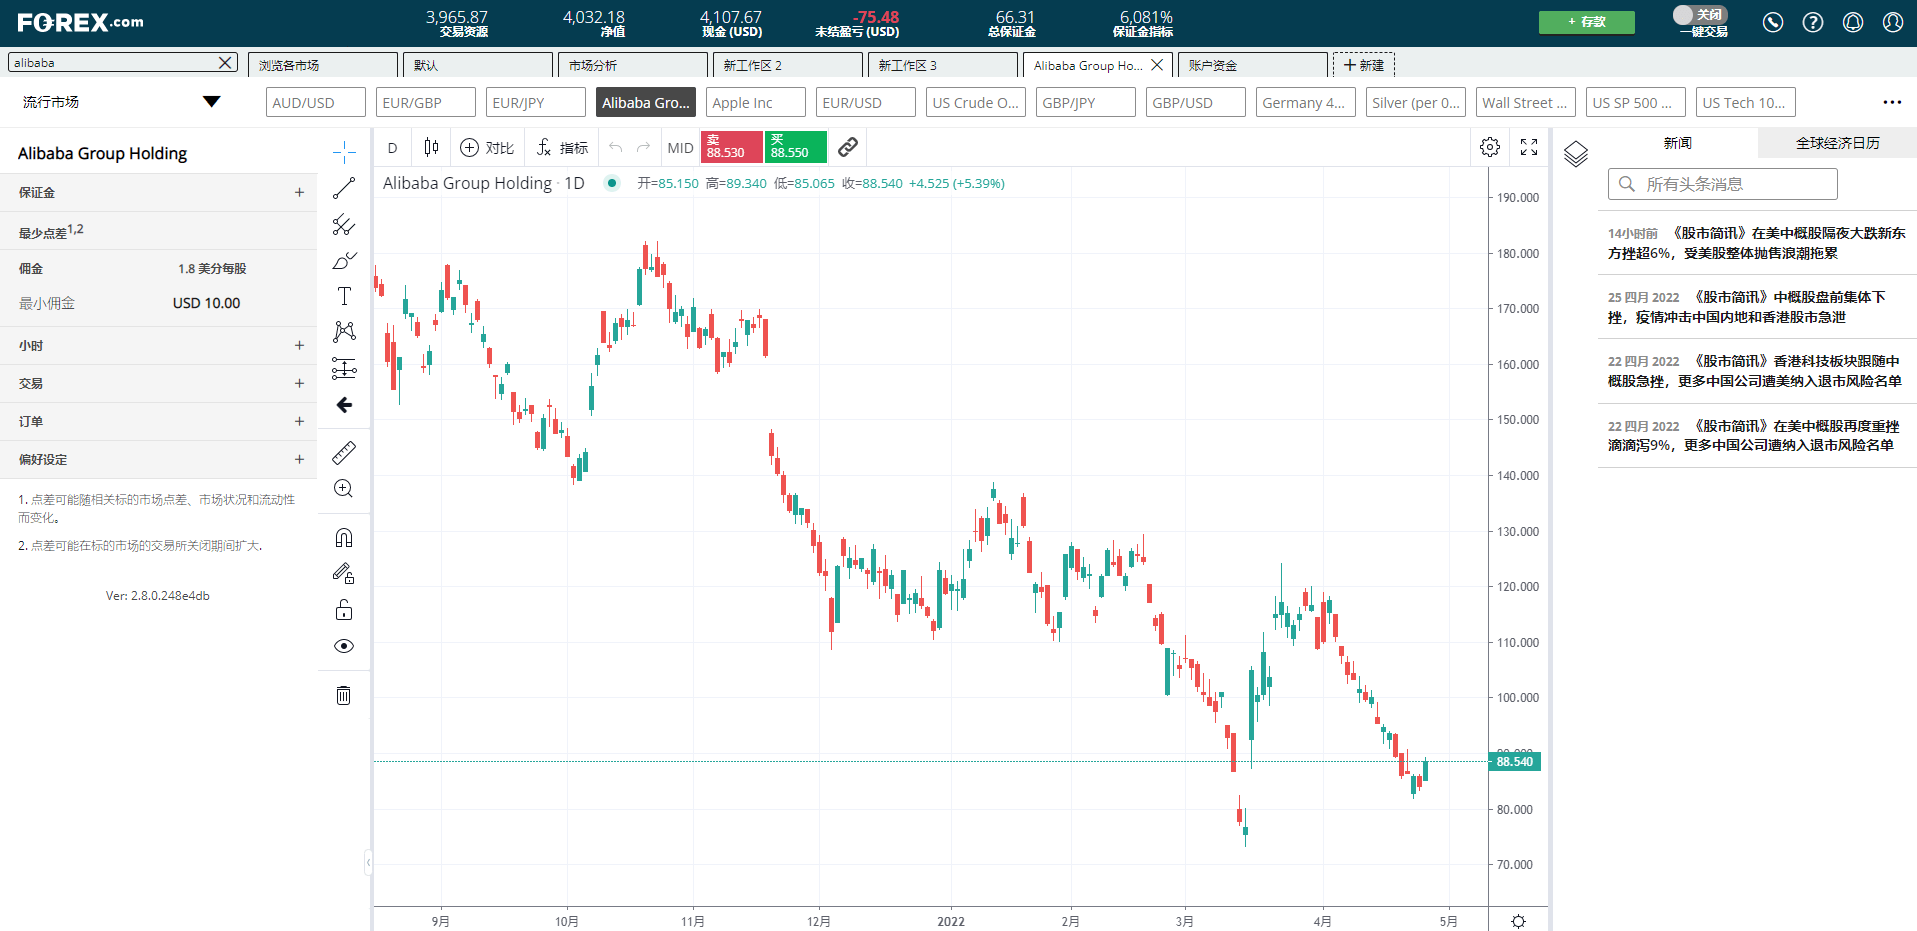Open the 14小时前 中概股 news headline
This screenshot has width=1917, height=931.
click(1756, 243)
